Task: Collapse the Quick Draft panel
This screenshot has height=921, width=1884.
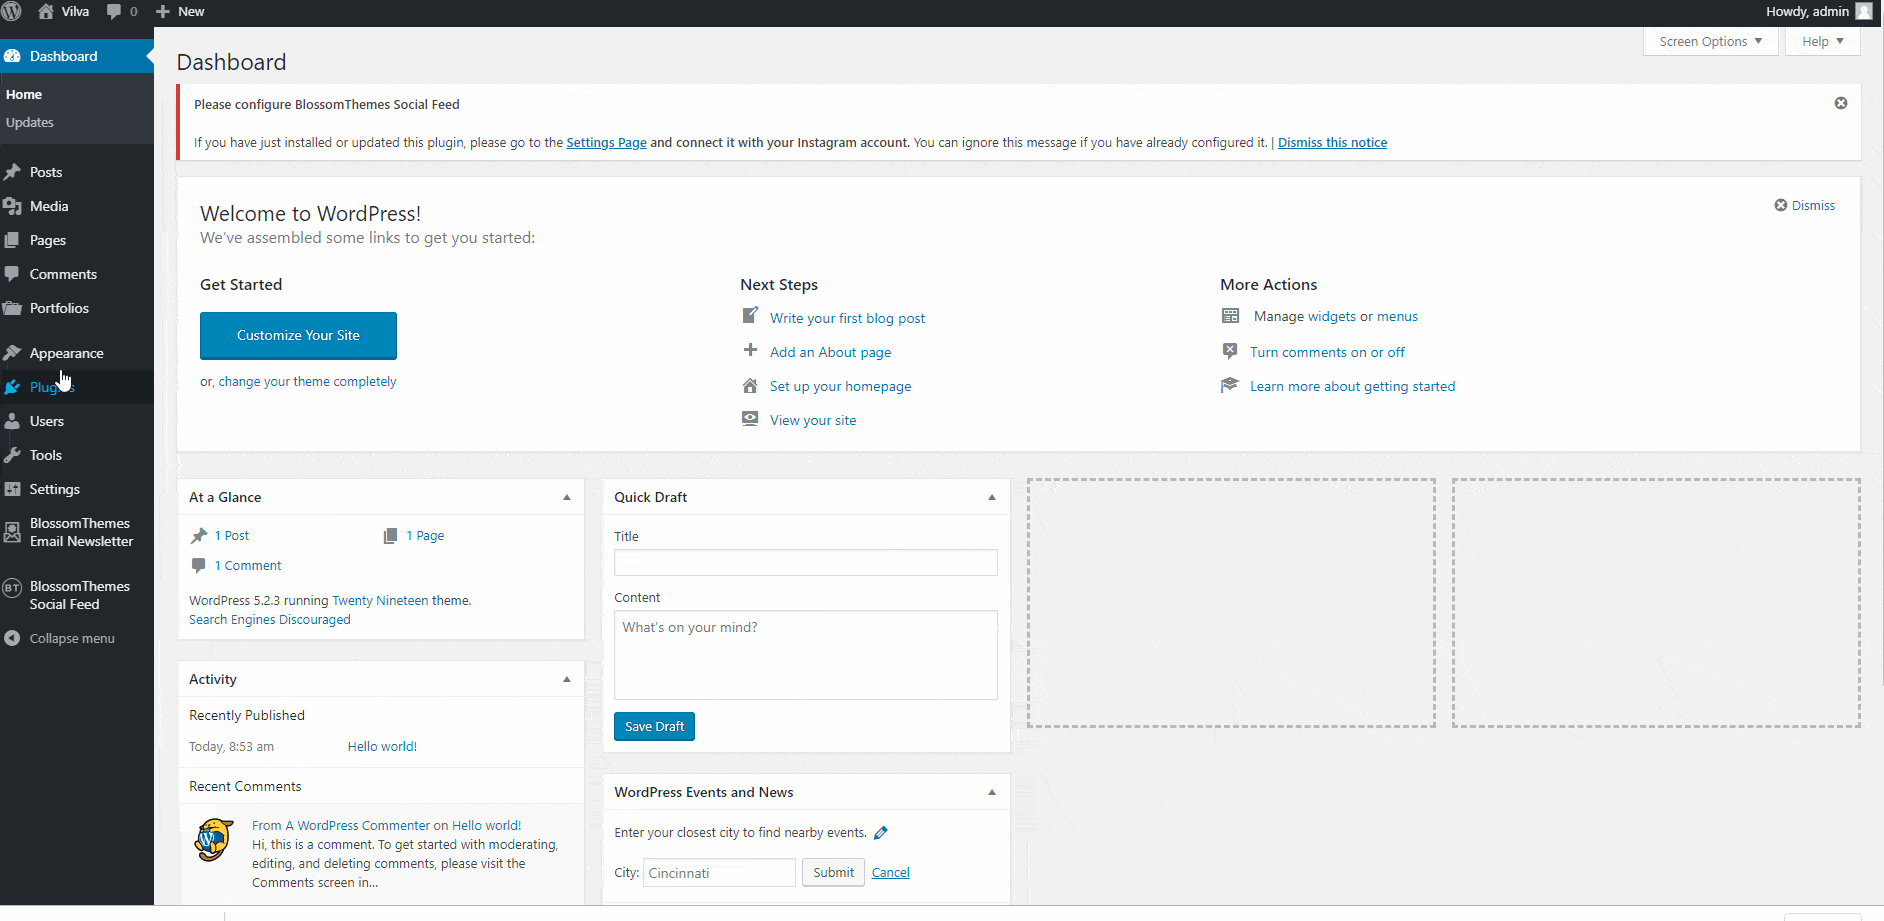Action: pos(992,497)
